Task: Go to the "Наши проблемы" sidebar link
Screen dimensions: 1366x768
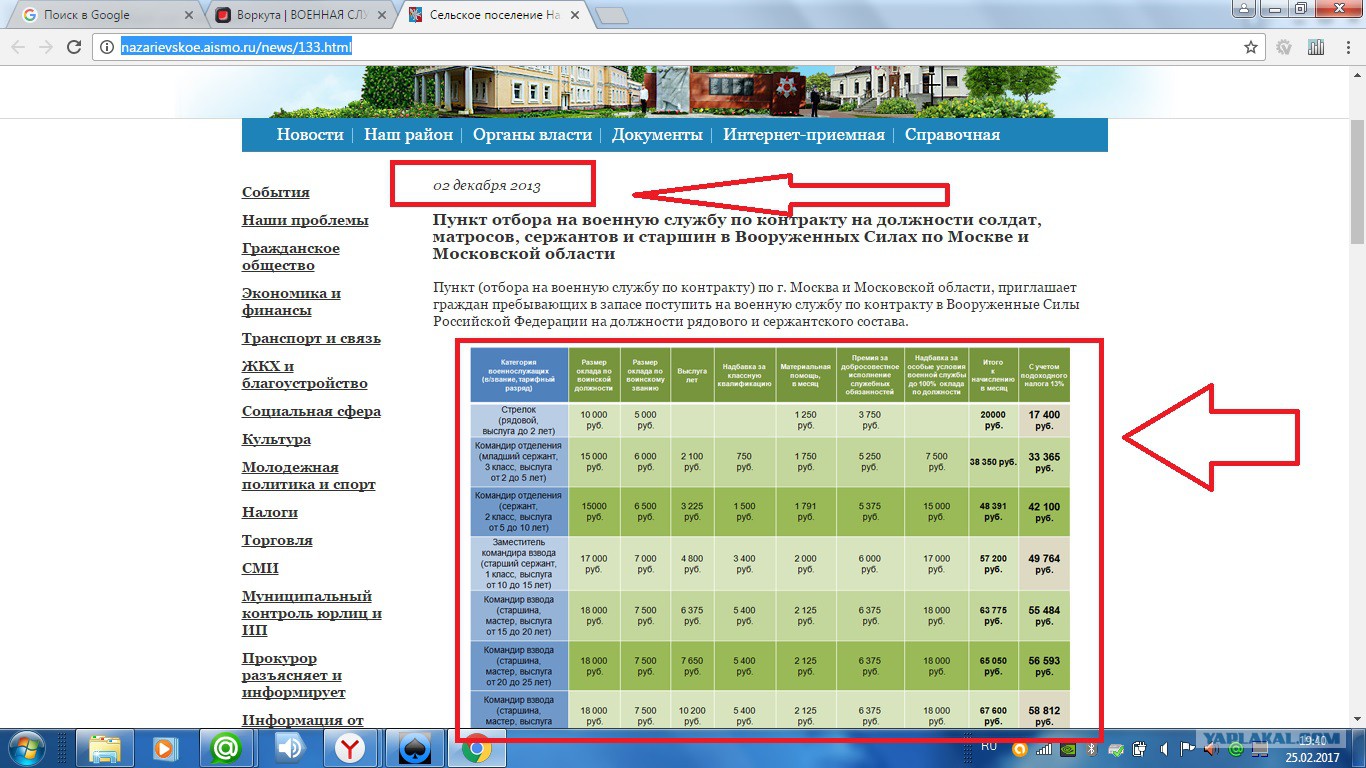Action: (x=305, y=220)
